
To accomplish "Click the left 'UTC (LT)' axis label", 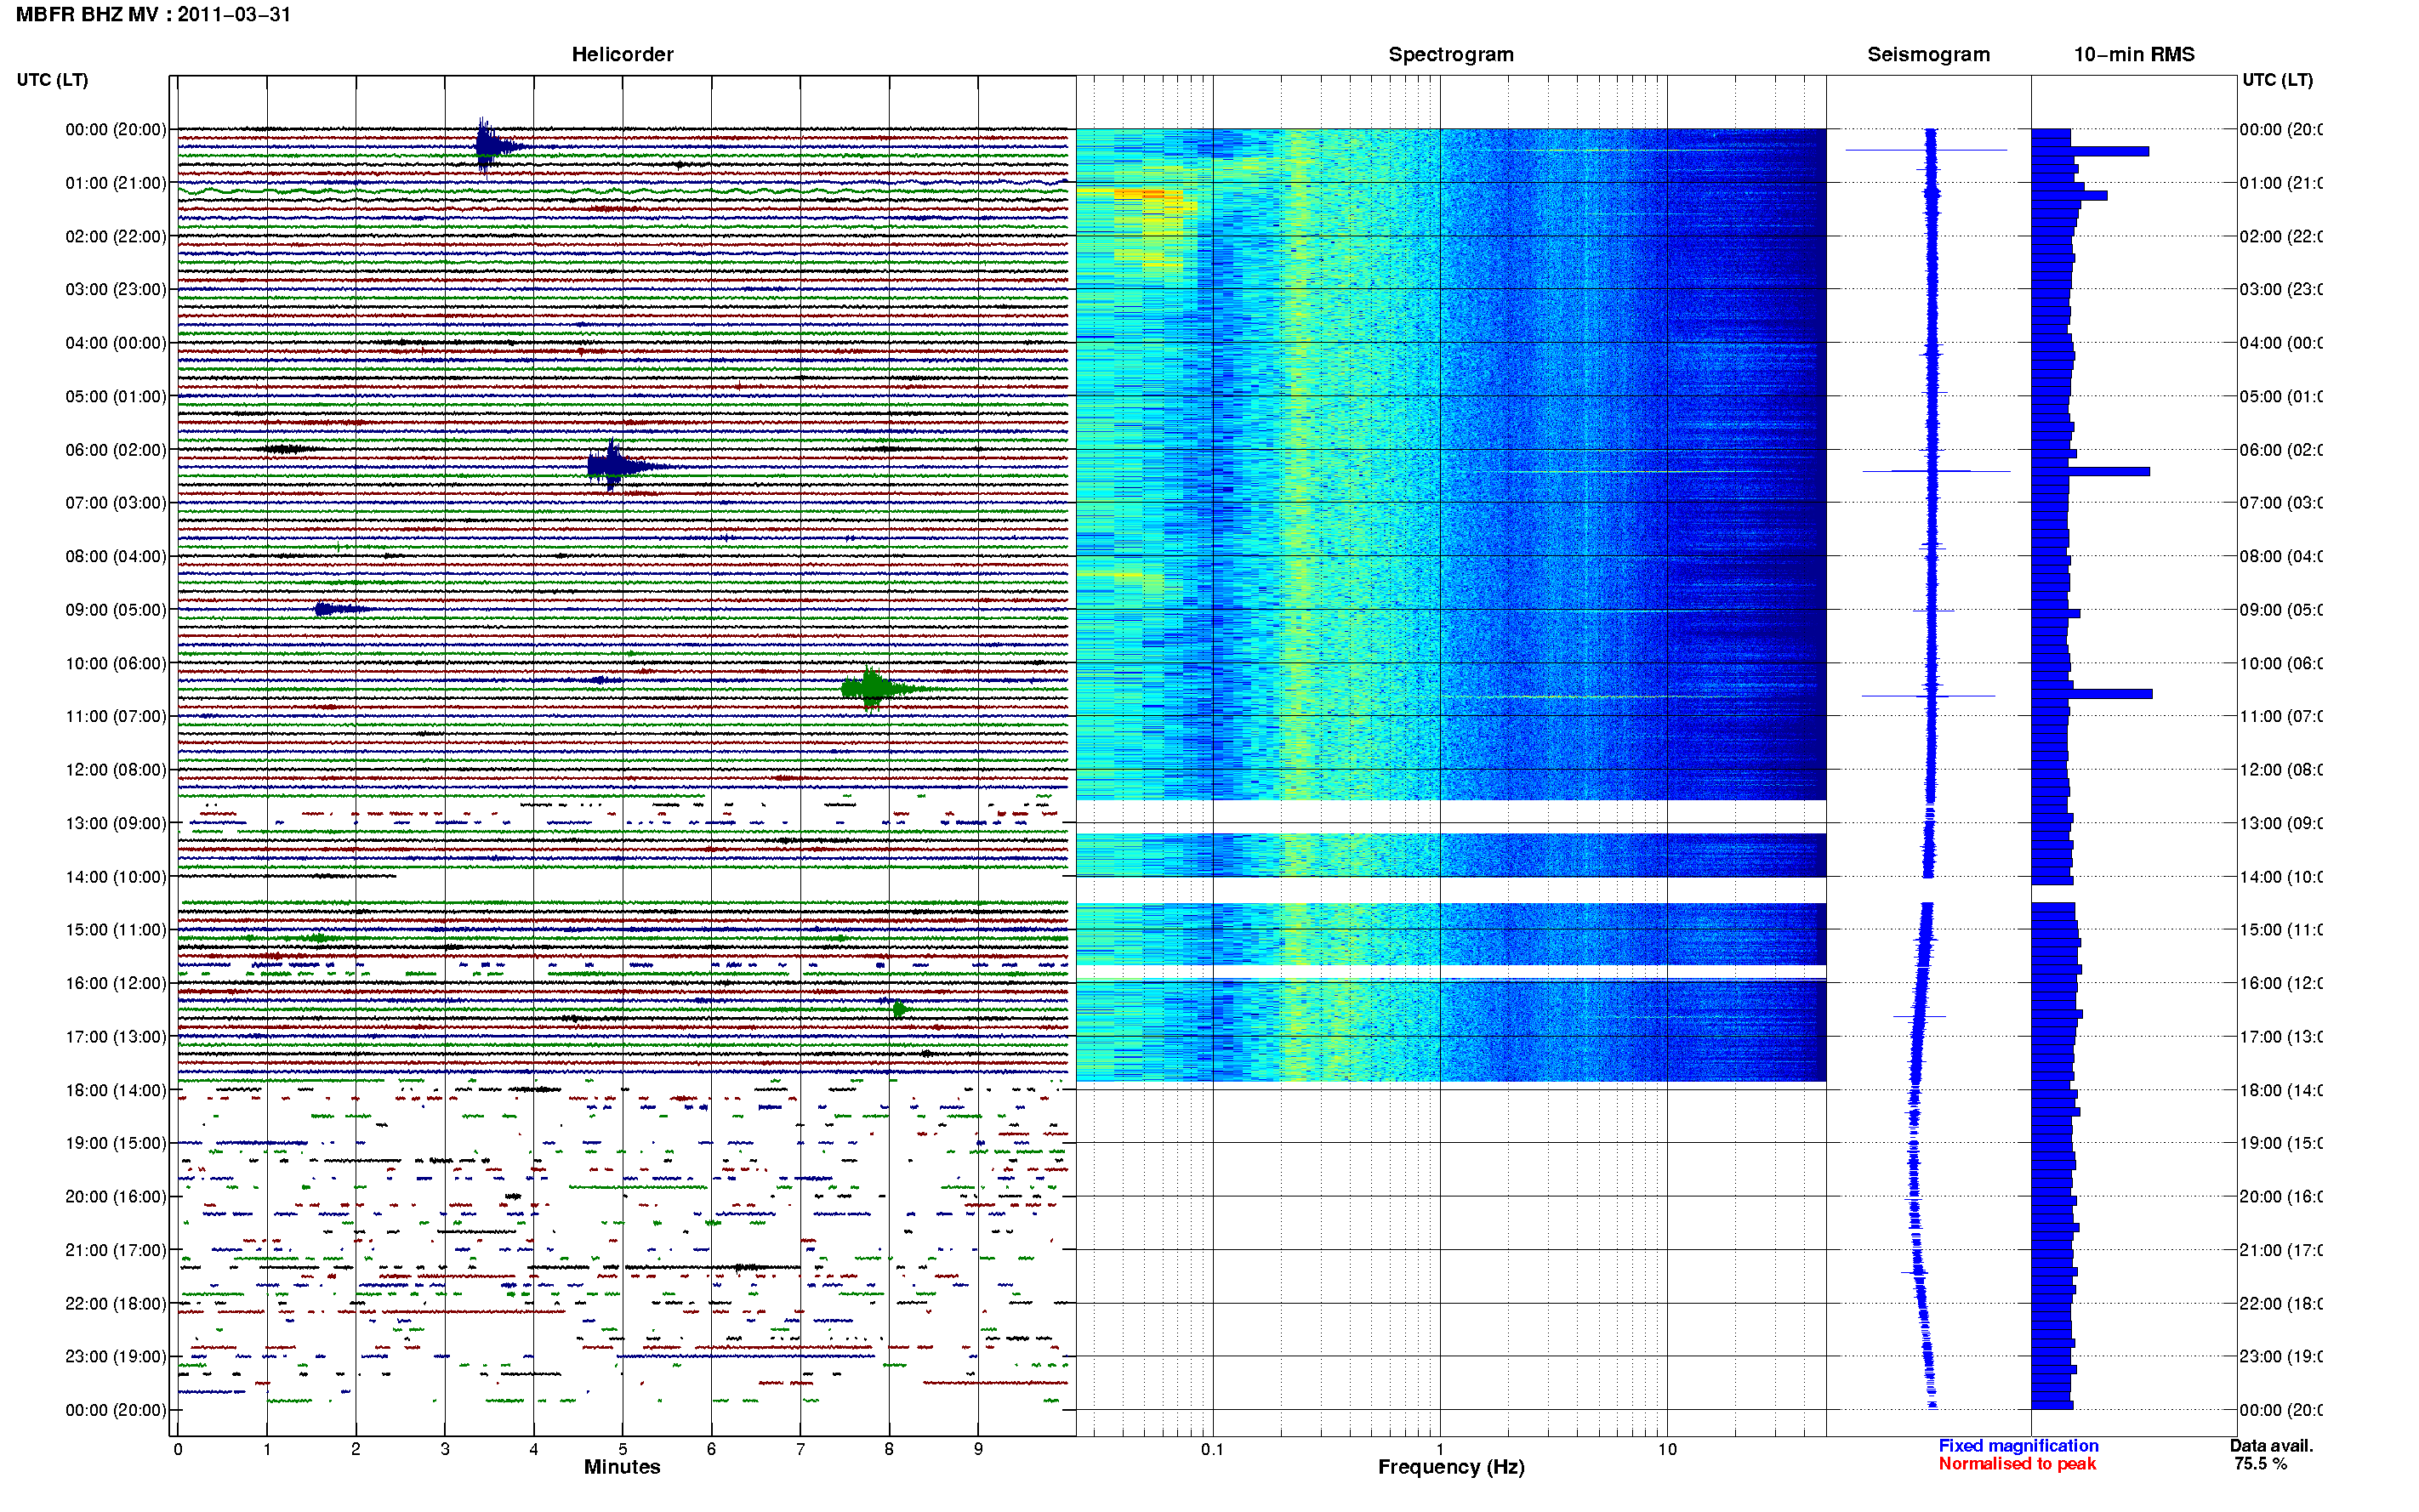I will click(52, 79).
